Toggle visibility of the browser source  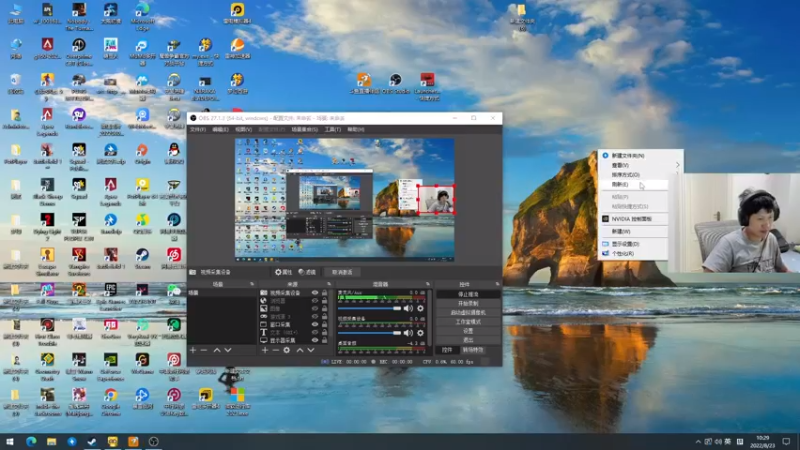pos(315,301)
